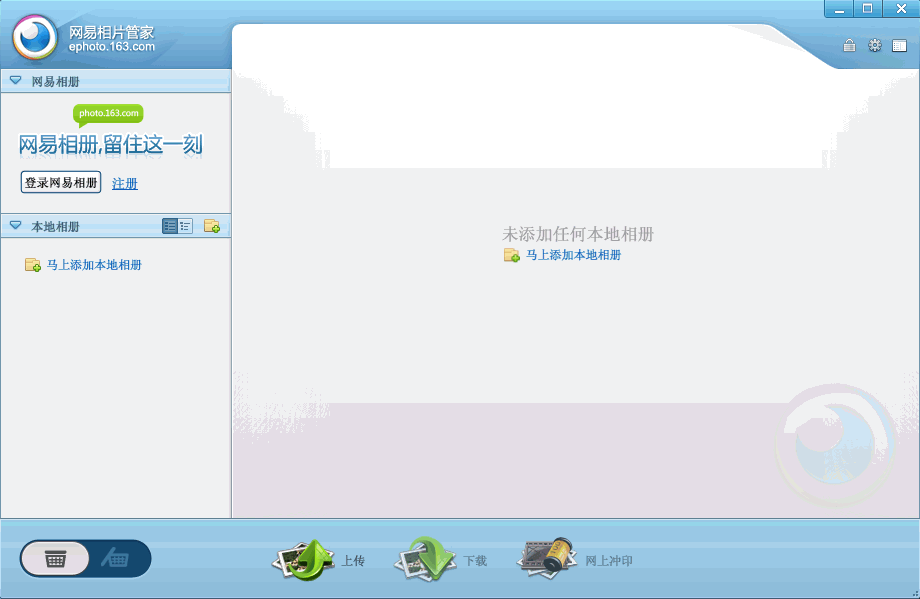The image size is (920, 599).
Task: Click the 下载 label
Action: coord(475,561)
